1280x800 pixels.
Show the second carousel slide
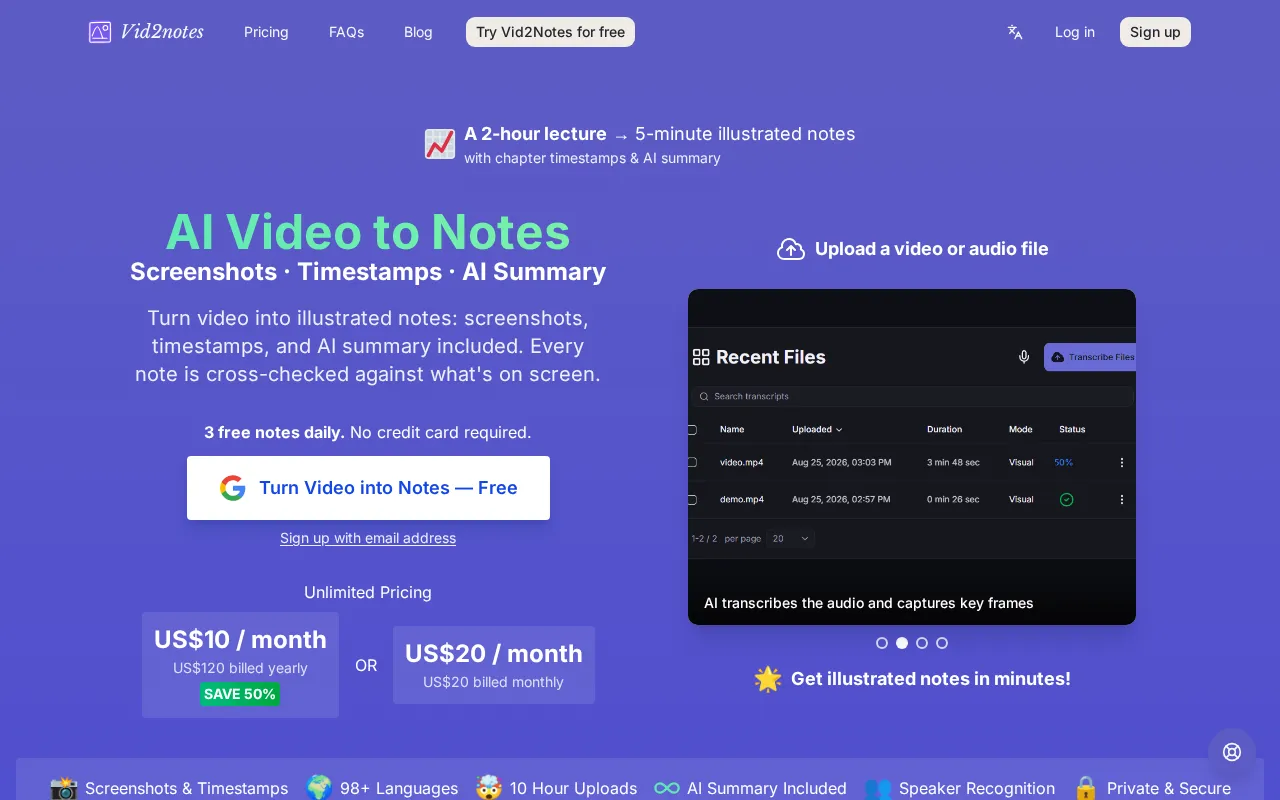(x=902, y=643)
